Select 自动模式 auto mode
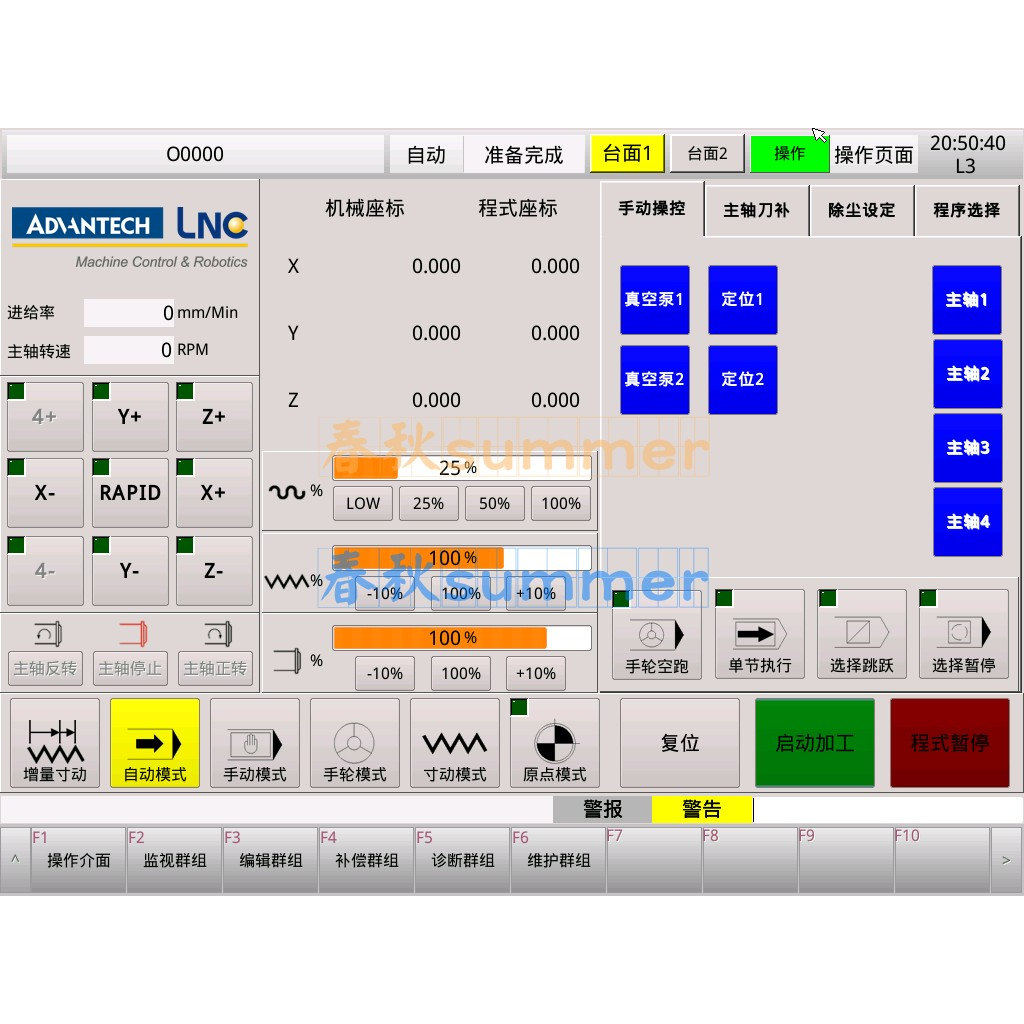 click(155, 743)
